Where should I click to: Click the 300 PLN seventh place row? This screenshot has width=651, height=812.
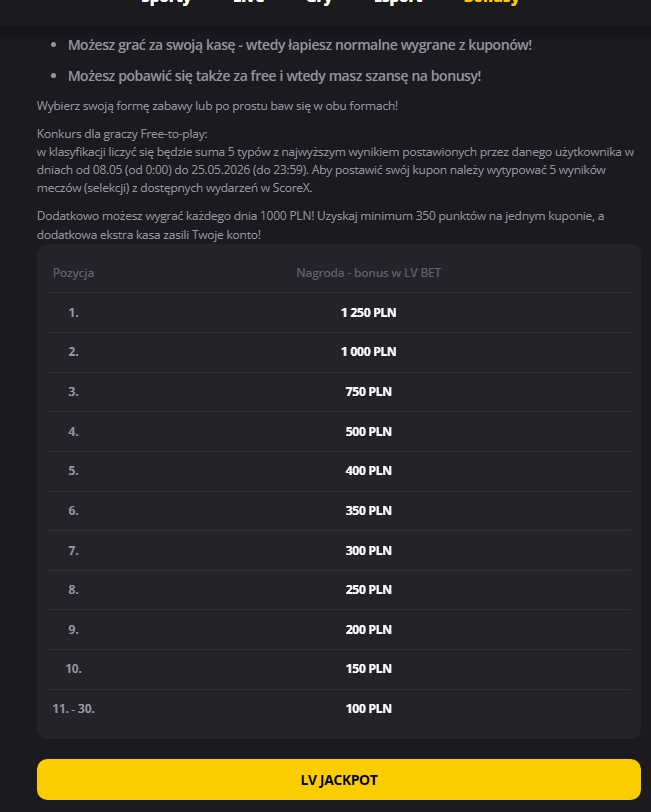[x=339, y=550]
